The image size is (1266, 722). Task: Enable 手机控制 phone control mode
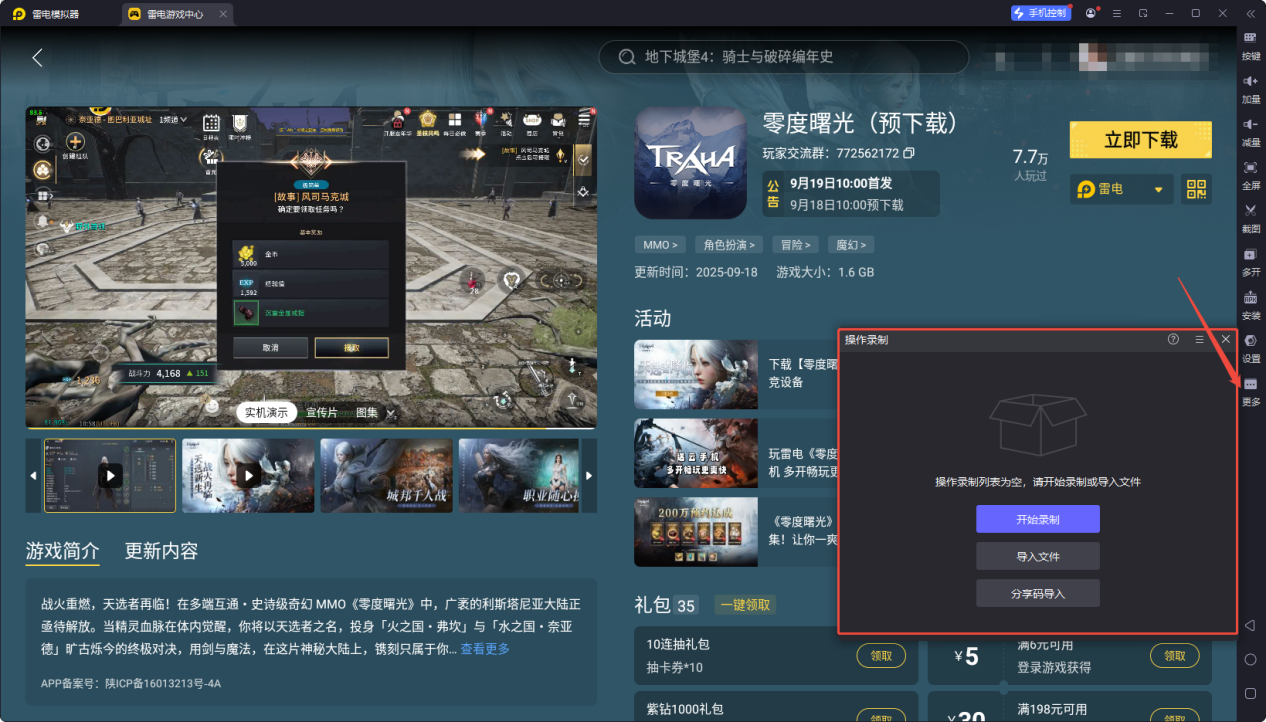point(1040,12)
